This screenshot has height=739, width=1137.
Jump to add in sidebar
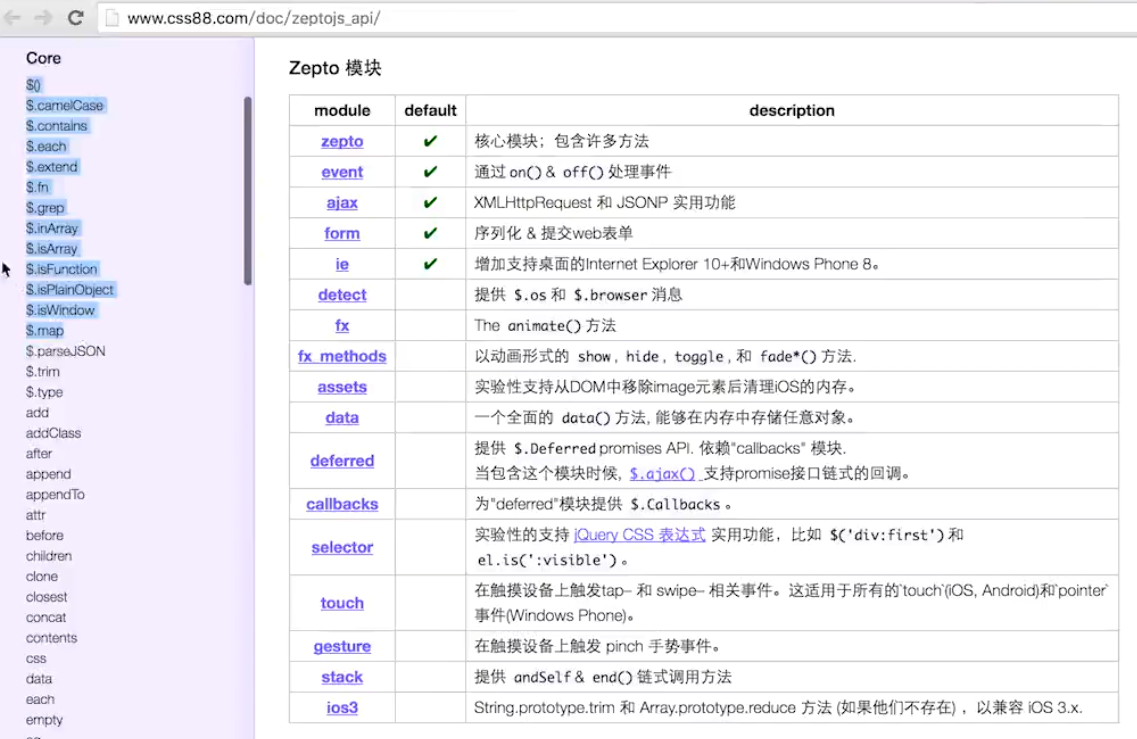coord(38,412)
